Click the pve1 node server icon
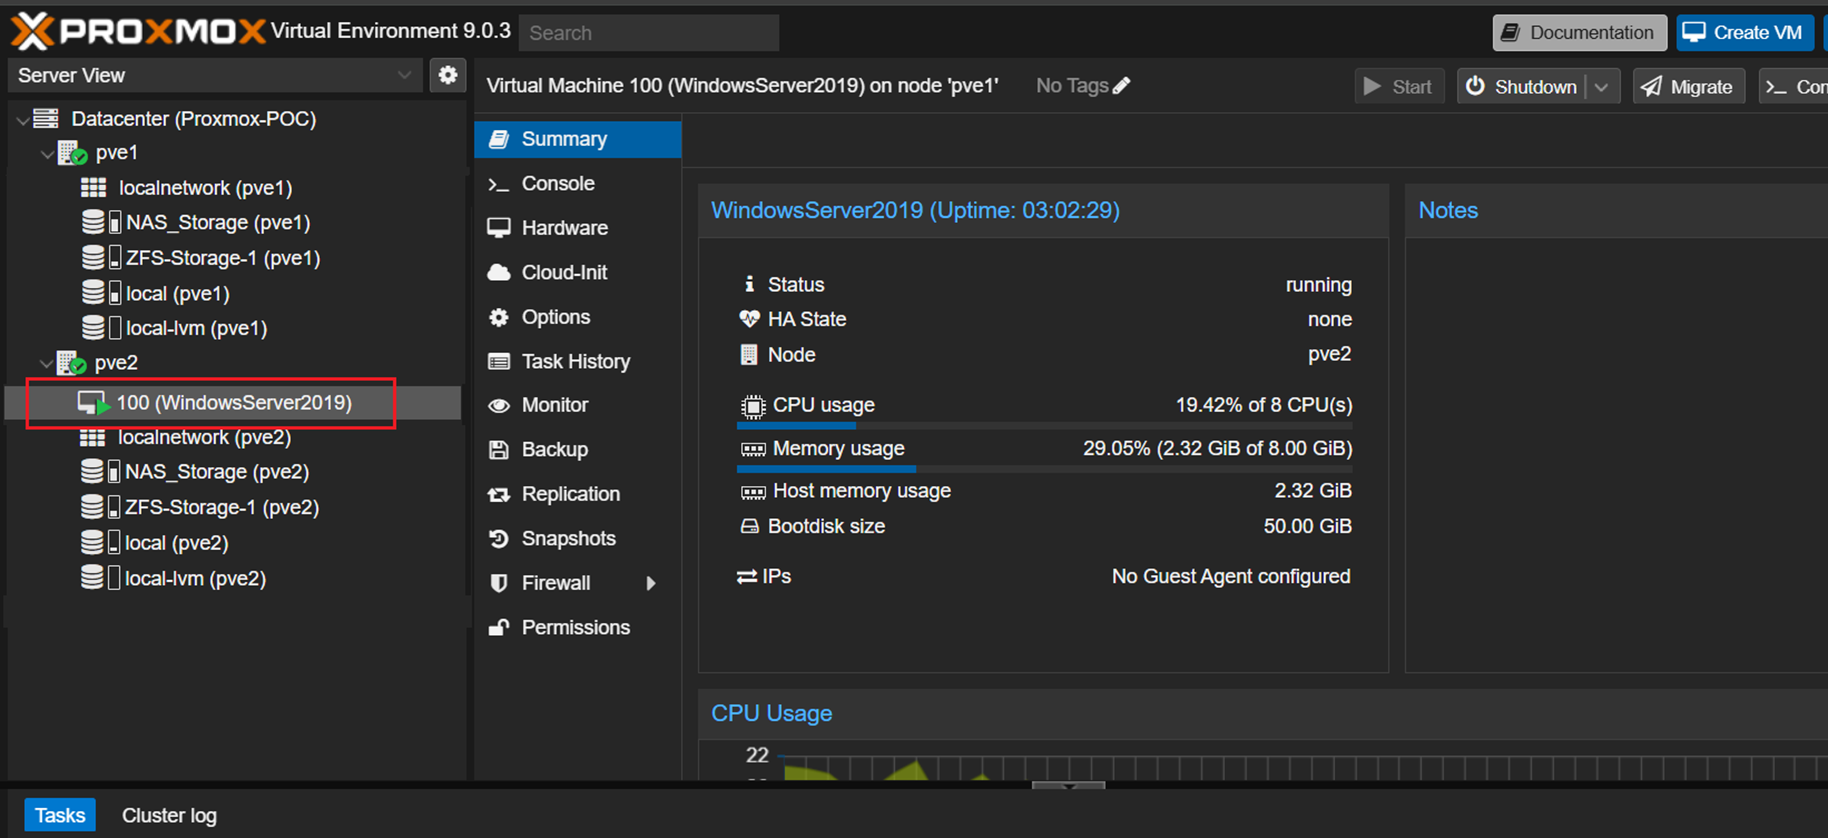The image size is (1828, 838). click(x=72, y=153)
